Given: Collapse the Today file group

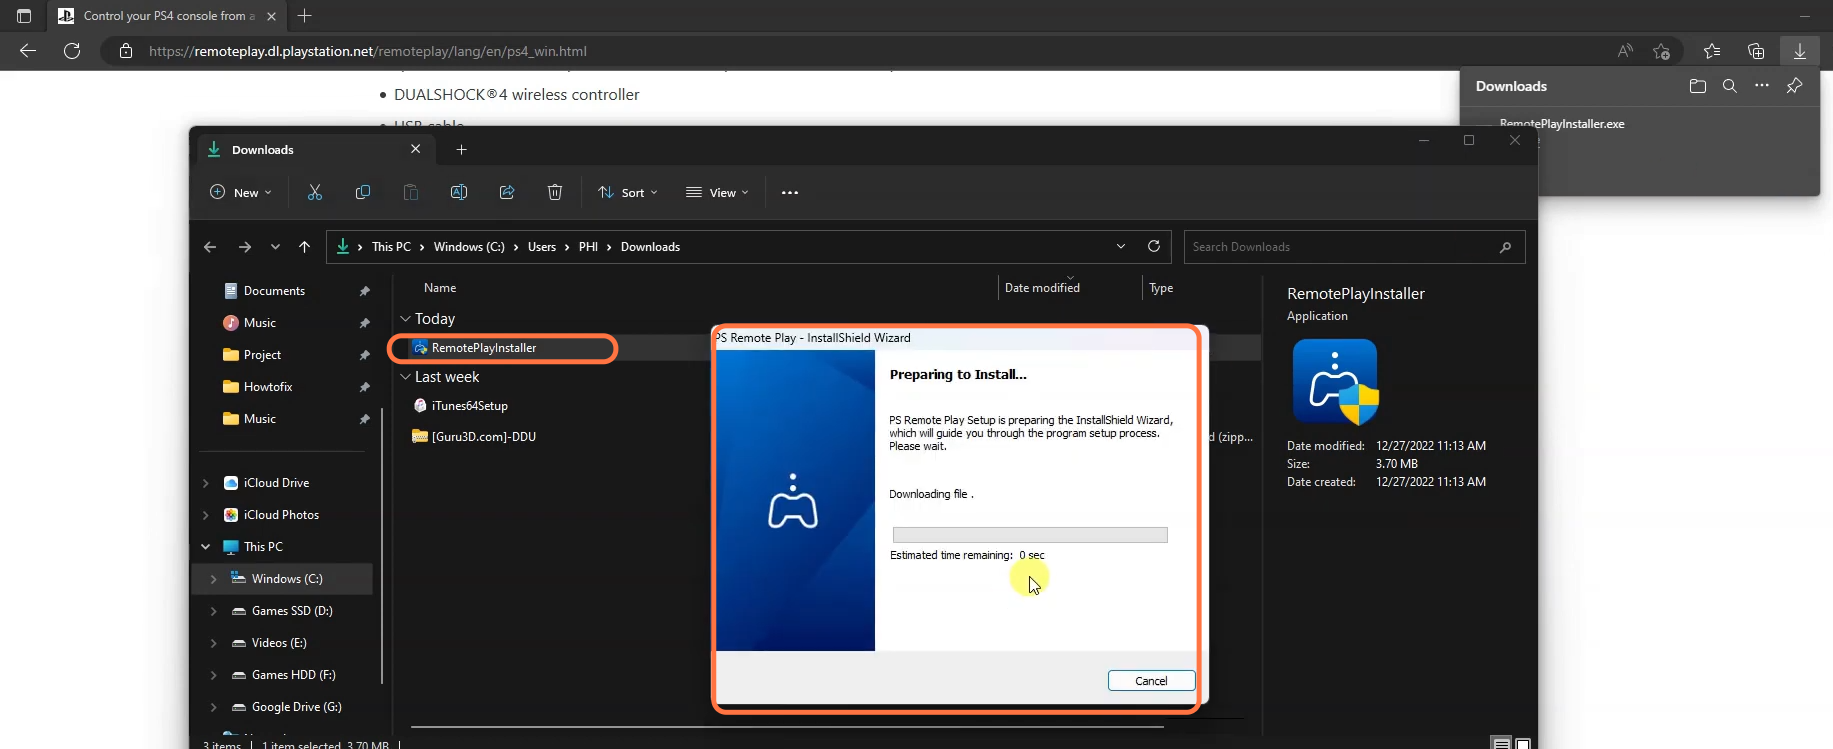Looking at the screenshot, I should pyautogui.click(x=406, y=319).
